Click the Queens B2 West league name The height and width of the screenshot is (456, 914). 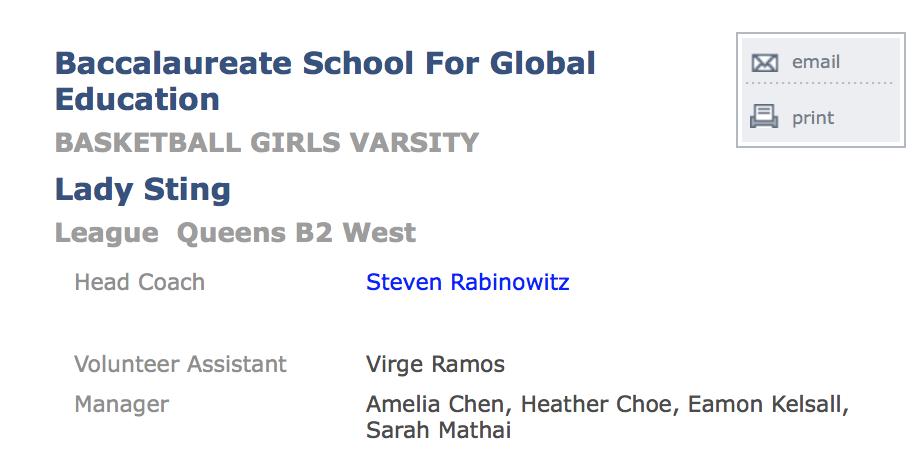[296, 233]
